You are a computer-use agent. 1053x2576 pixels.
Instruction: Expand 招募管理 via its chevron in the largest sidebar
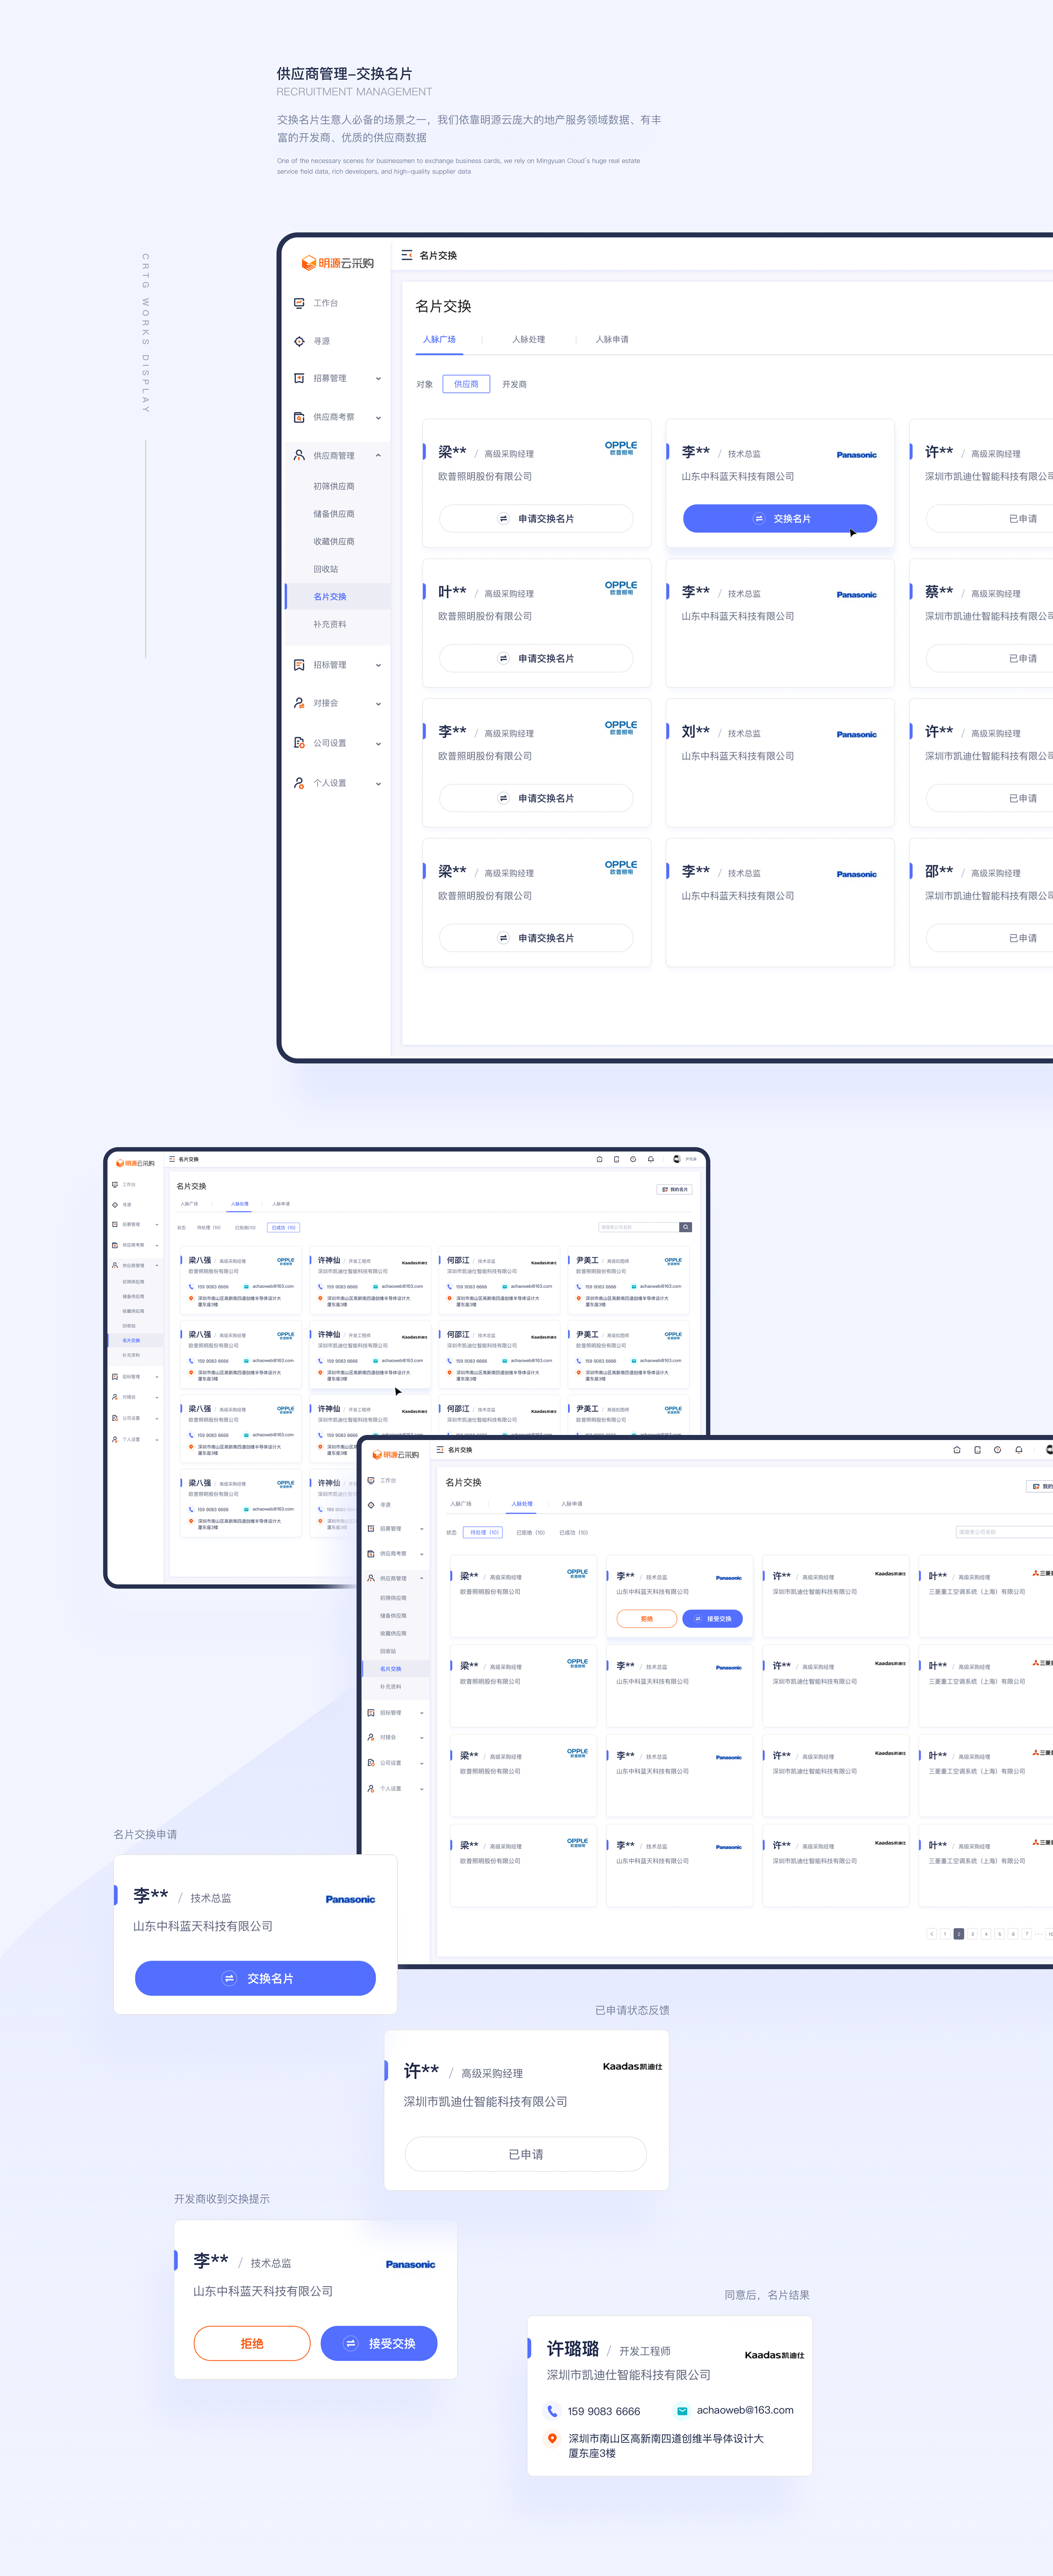[x=378, y=378]
